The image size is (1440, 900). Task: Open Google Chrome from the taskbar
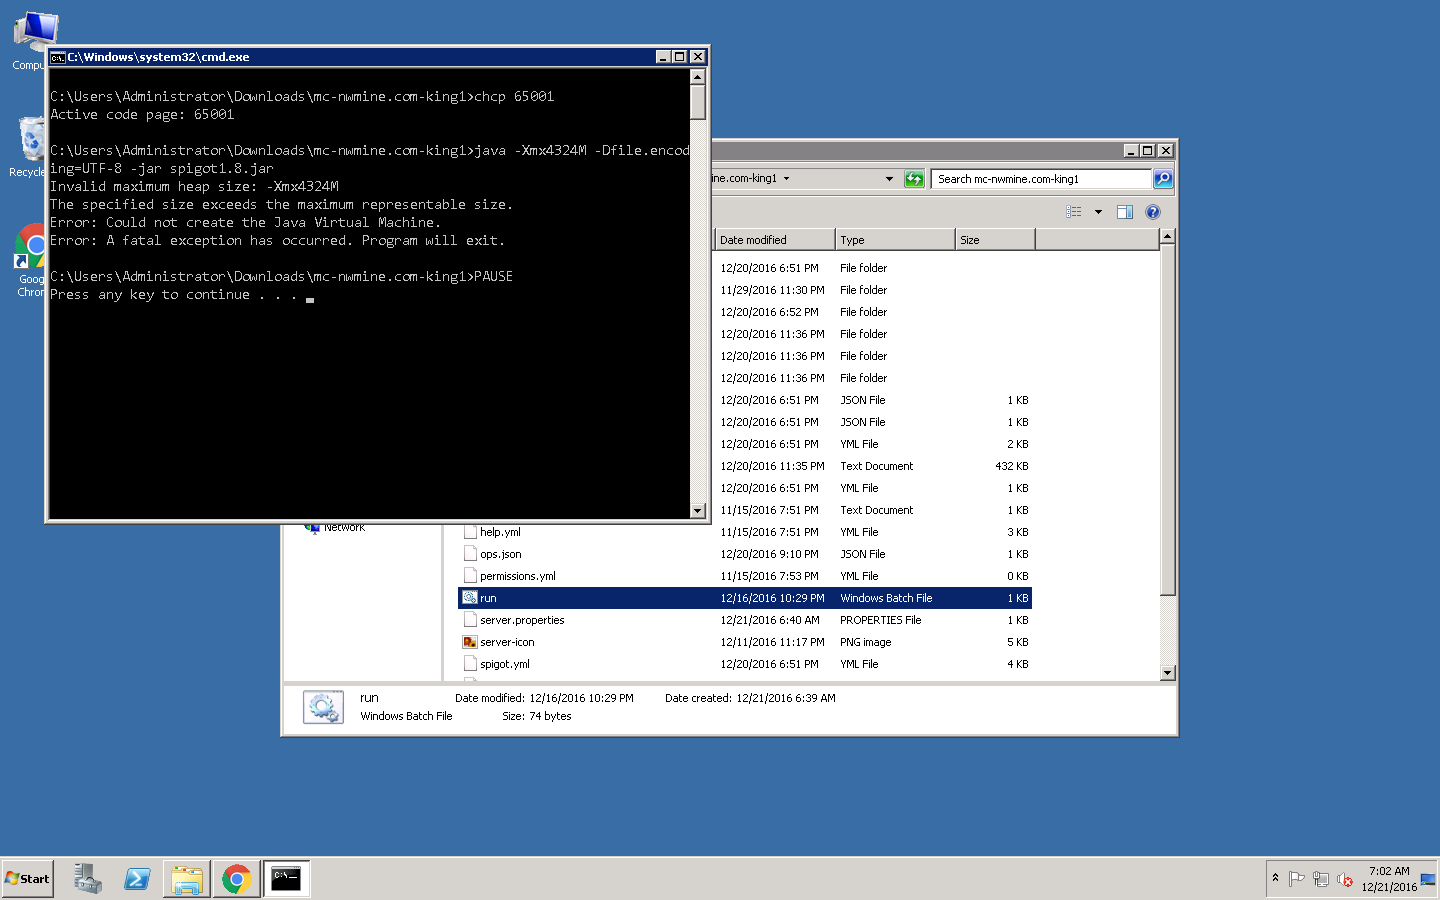[x=236, y=879]
